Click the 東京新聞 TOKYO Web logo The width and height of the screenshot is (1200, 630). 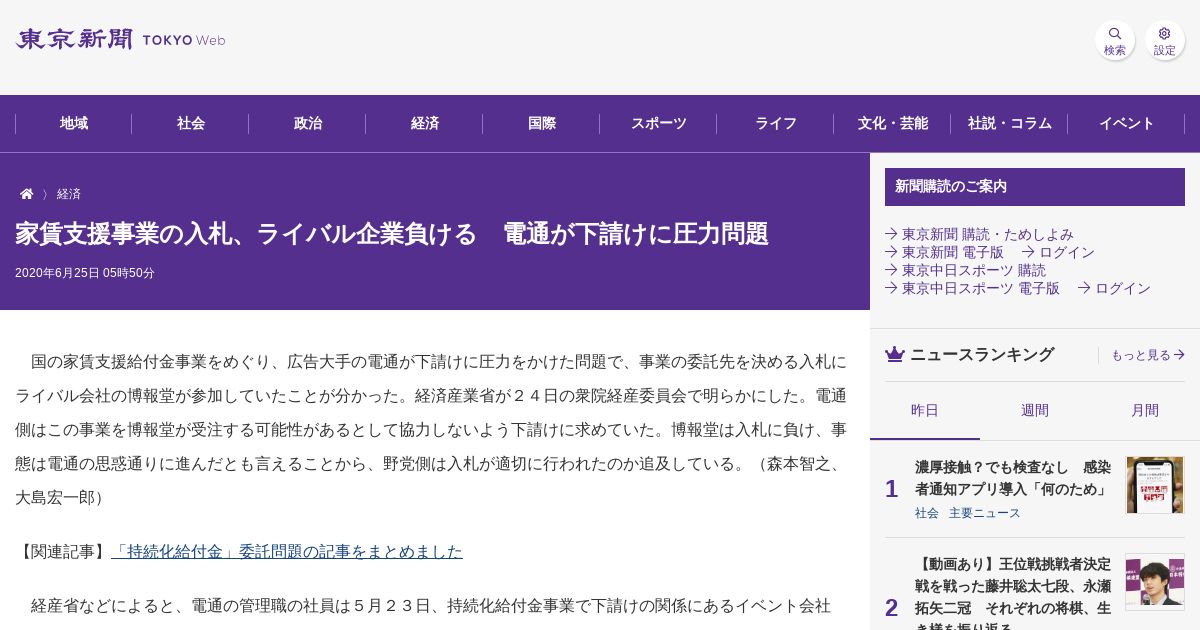(x=120, y=40)
